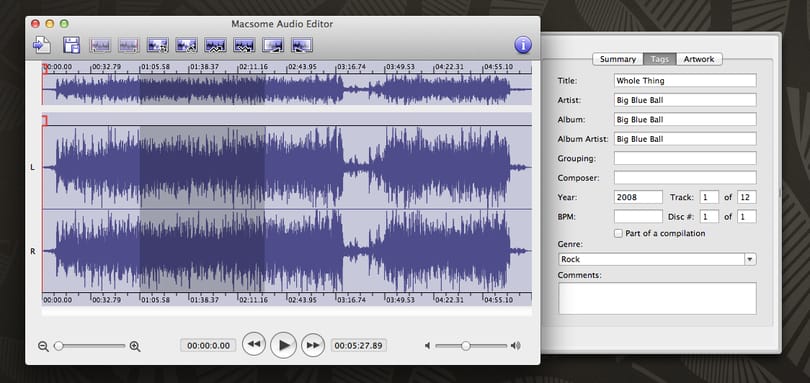Click the 02:43.95 marker on the top ruler
The height and width of the screenshot is (383, 810).
click(x=302, y=67)
